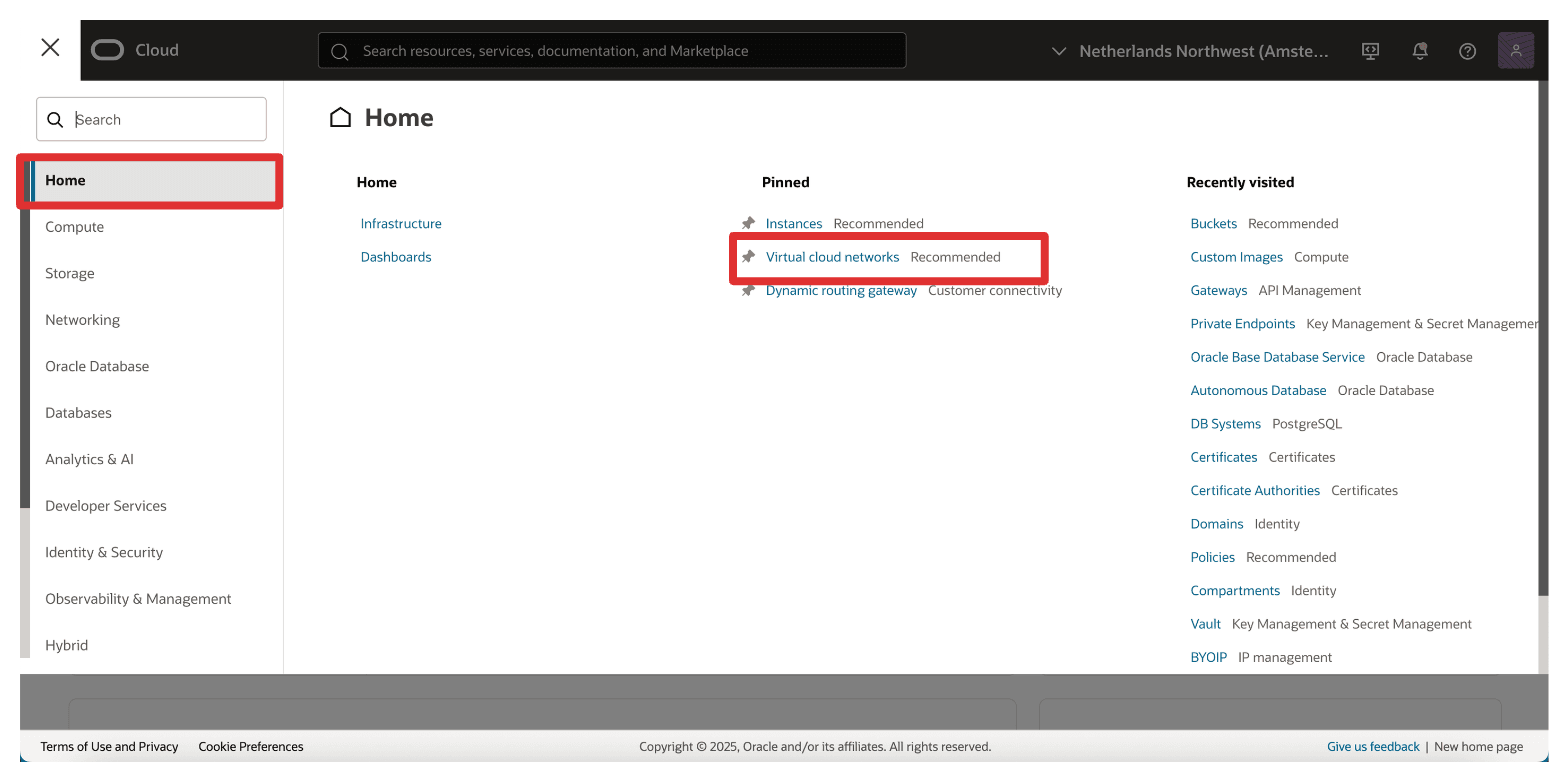Click the top Search resources, services, documentation field
This screenshot has width=1568, height=782.
(612, 50)
